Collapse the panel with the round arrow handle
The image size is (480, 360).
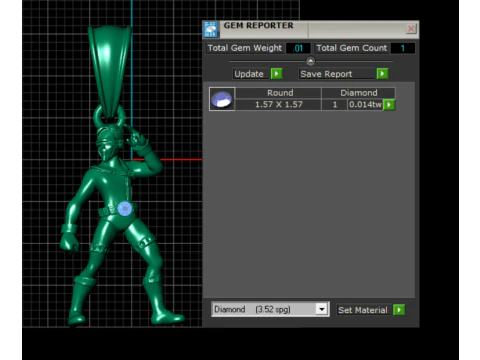point(310,61)
